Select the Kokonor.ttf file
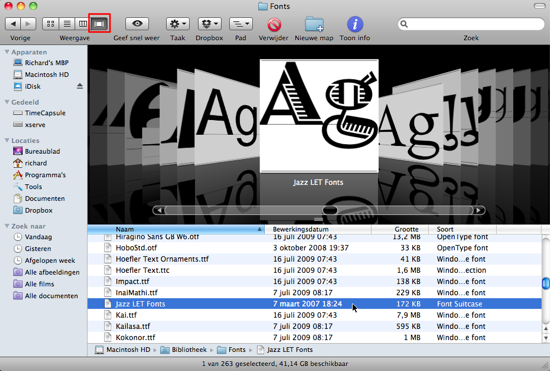 [x=315, y=338]
